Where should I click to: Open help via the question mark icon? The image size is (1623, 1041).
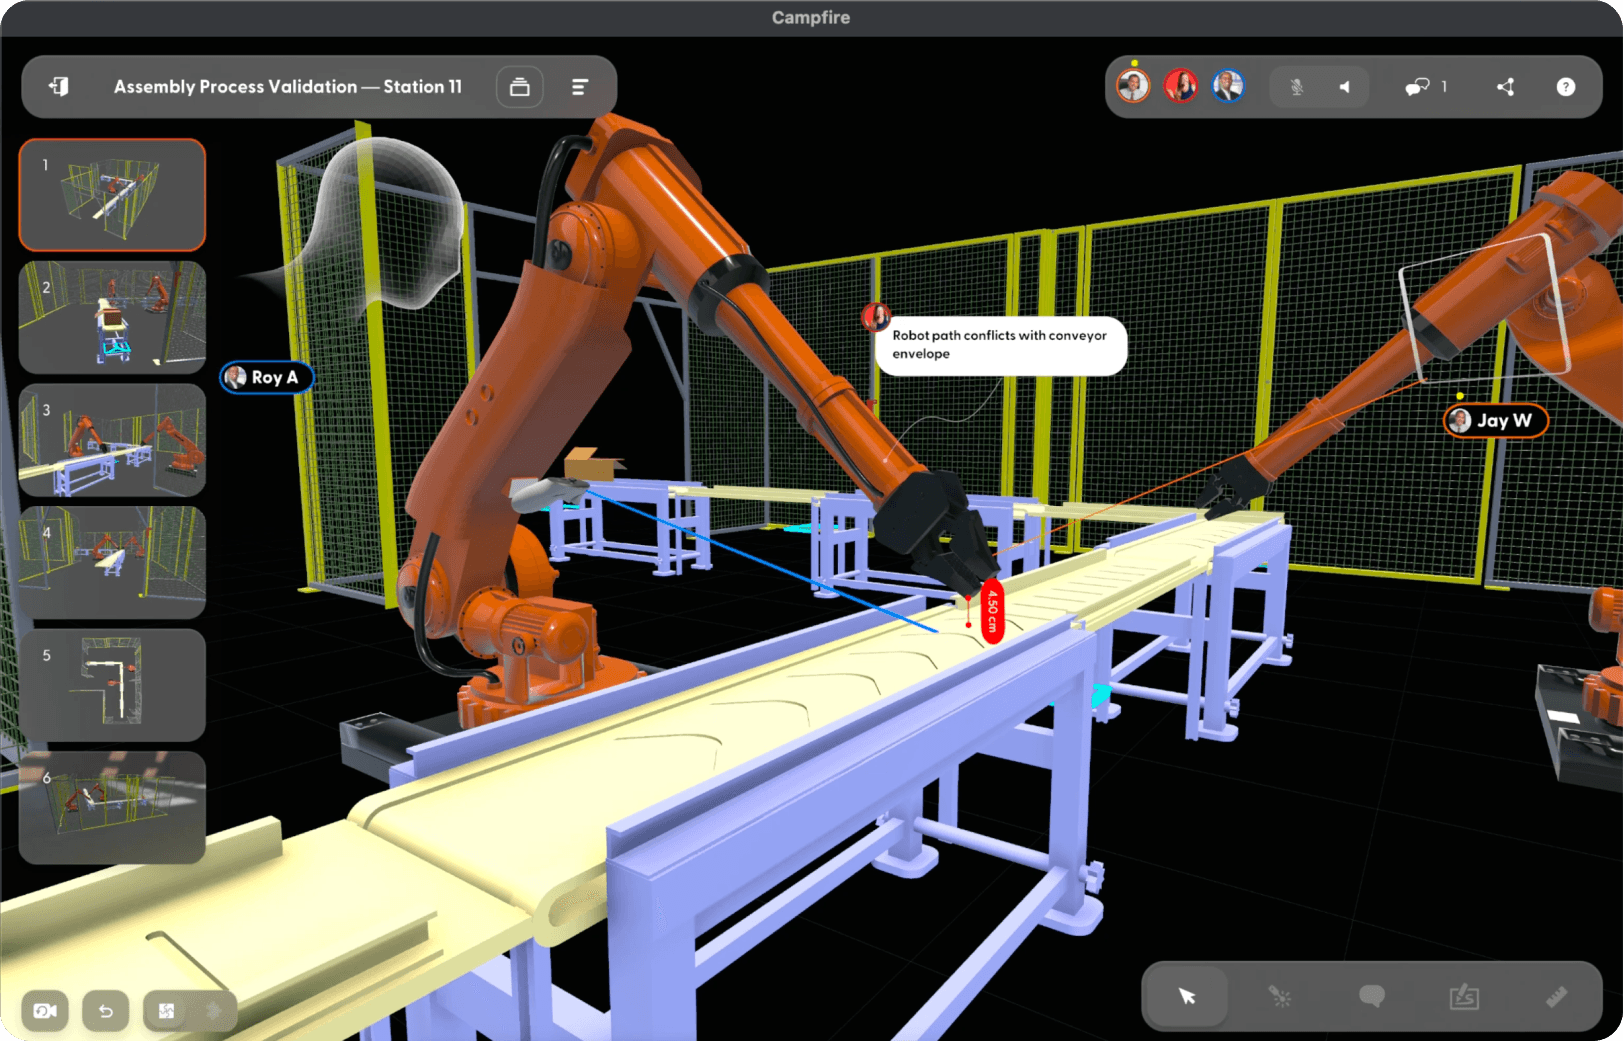click(x=1565, y=87)
